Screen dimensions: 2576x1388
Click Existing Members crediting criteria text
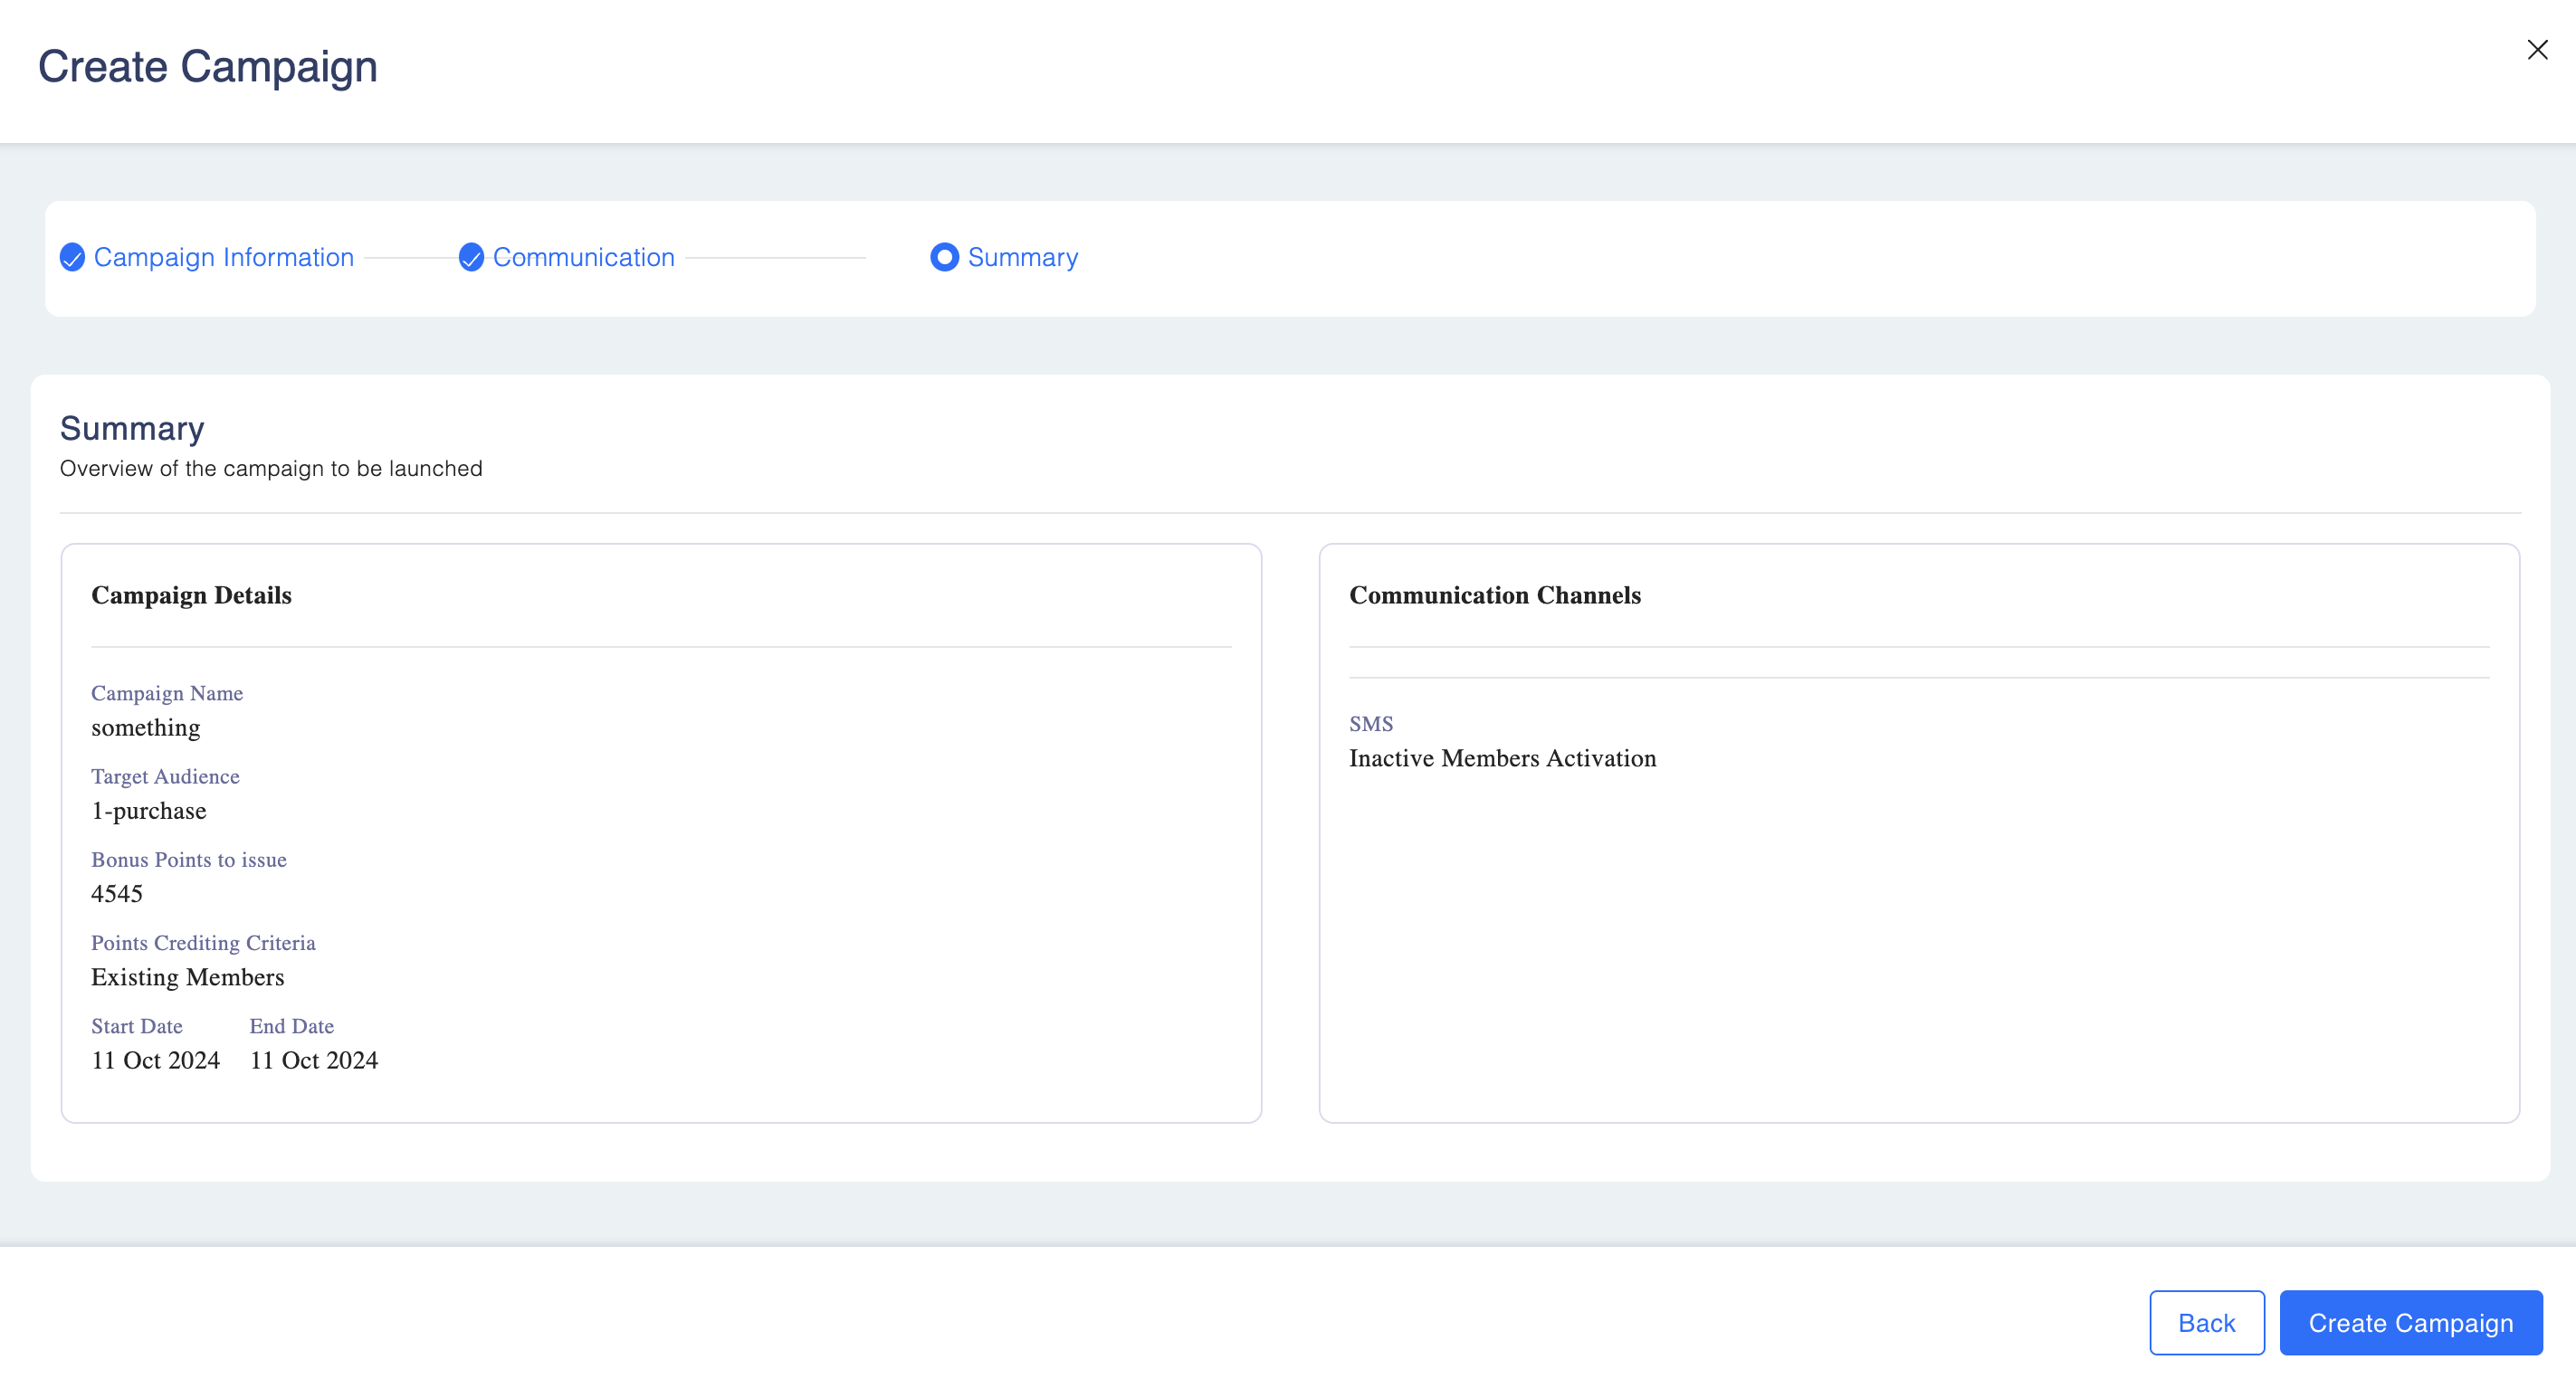187,977
